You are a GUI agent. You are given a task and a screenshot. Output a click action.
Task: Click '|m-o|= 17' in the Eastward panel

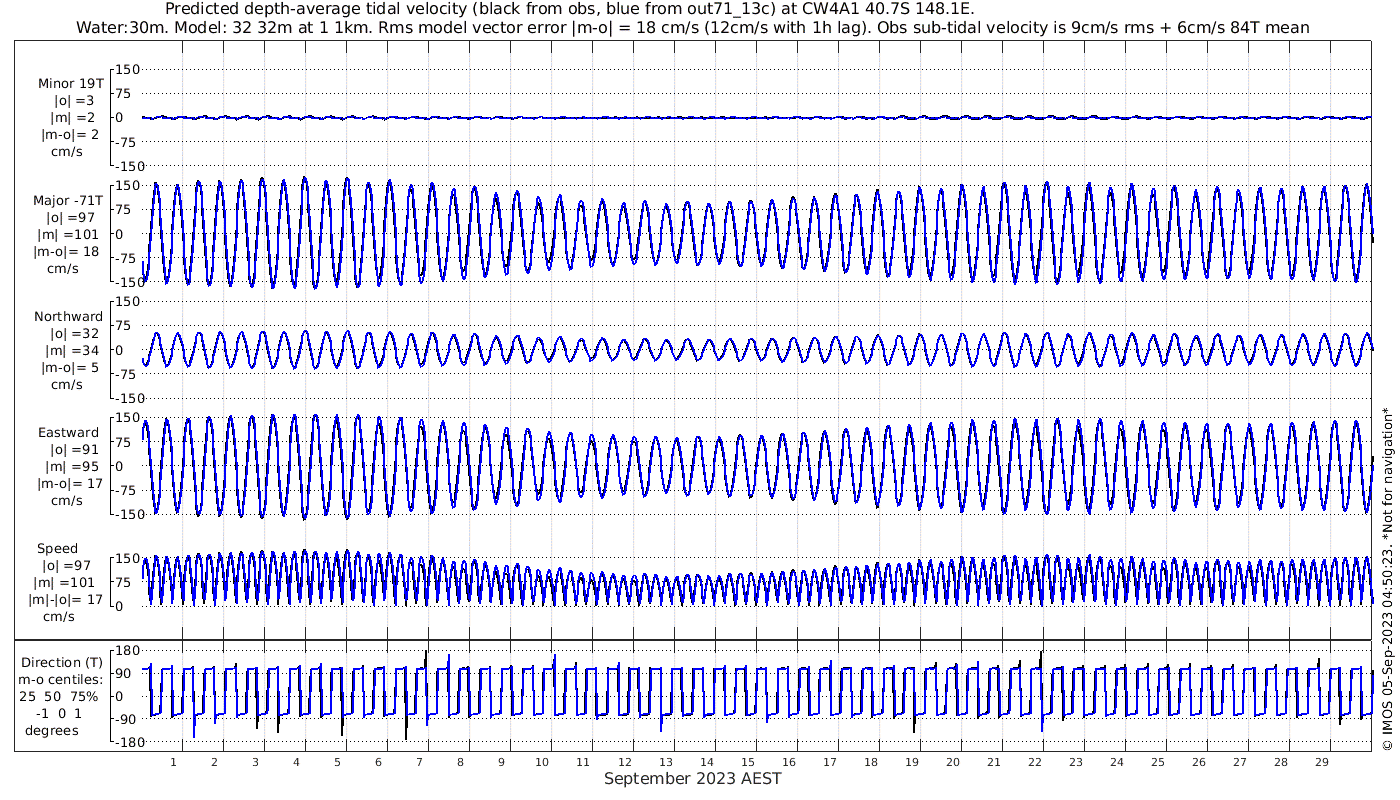[70, 484]
